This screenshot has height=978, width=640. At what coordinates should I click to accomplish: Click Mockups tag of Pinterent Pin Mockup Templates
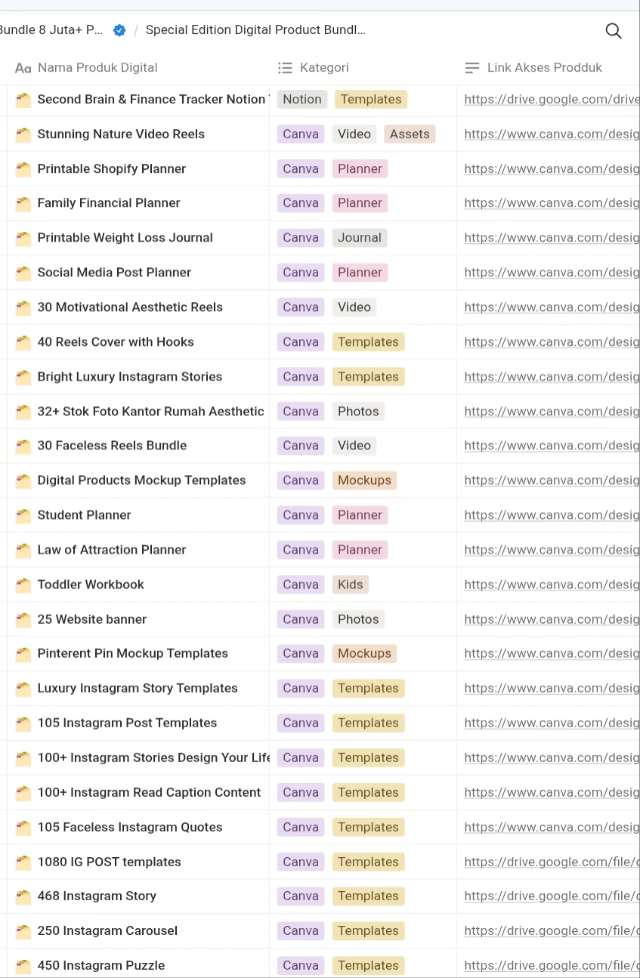364,654
